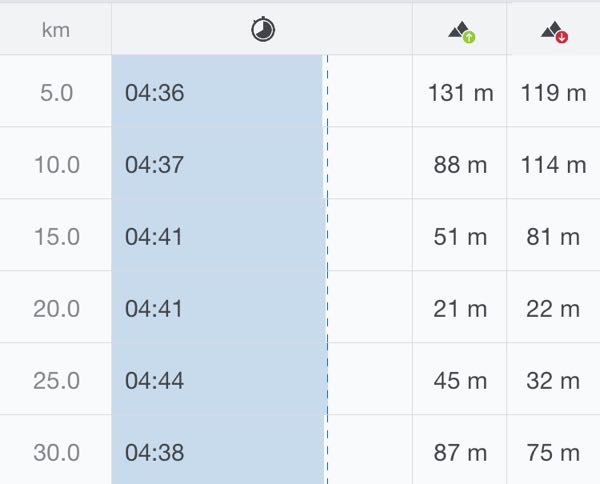
Task: Click the 15.0 km split label
Action: click(x=56, y=237)
